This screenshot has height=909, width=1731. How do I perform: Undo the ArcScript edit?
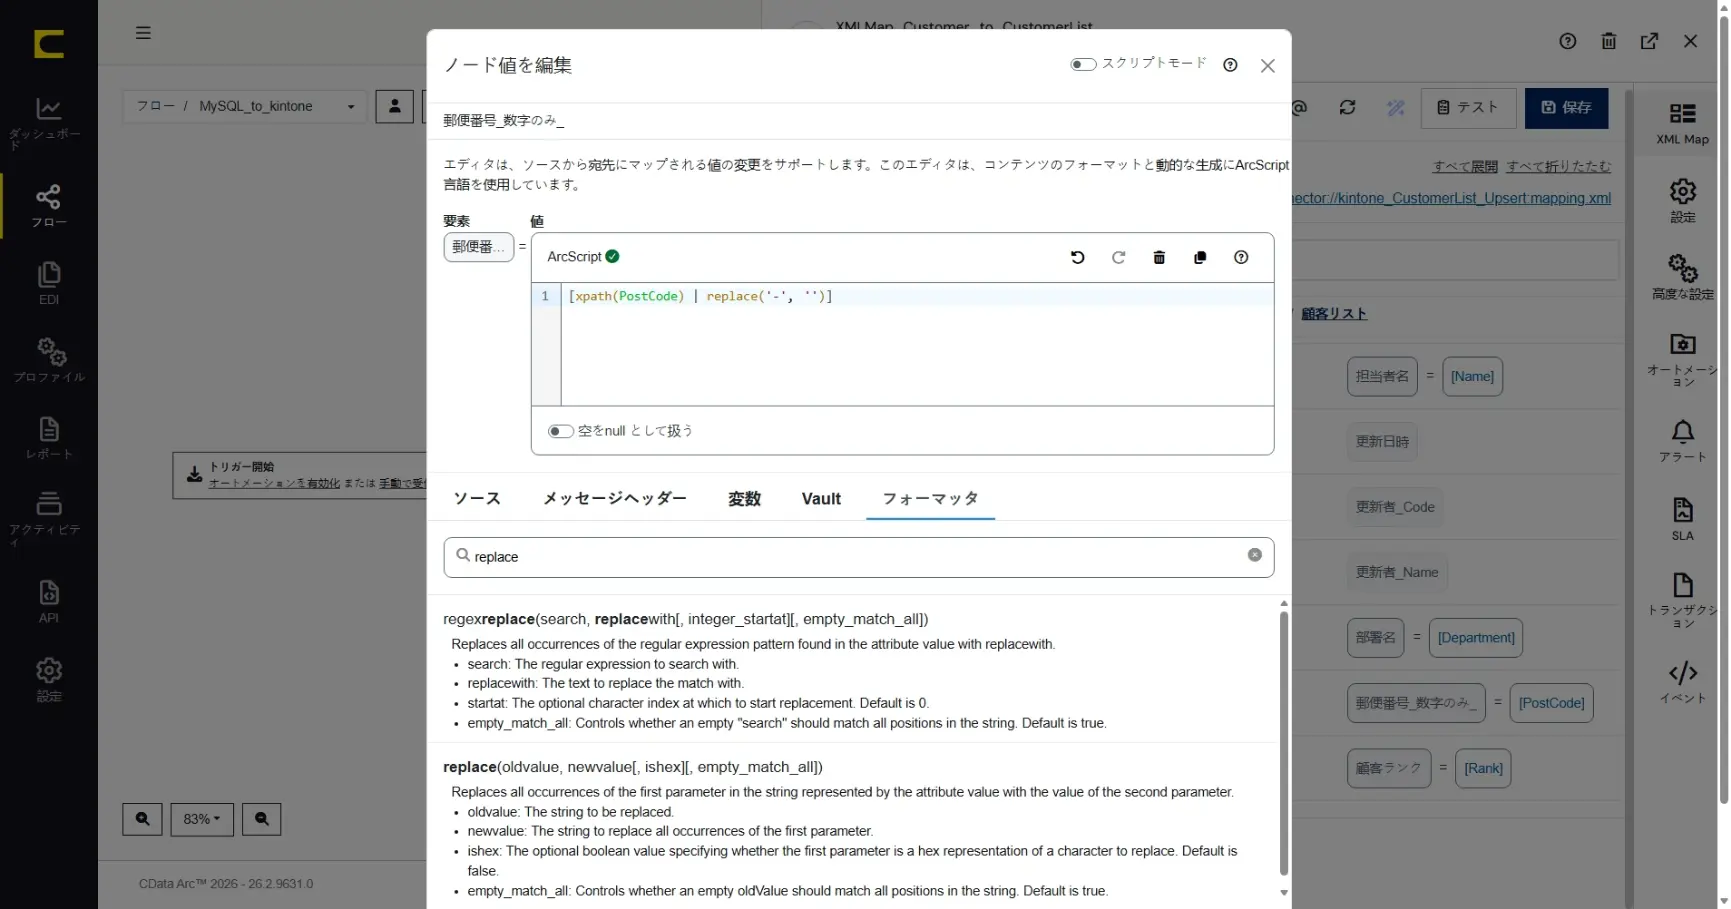click(x=1077, y=257)
